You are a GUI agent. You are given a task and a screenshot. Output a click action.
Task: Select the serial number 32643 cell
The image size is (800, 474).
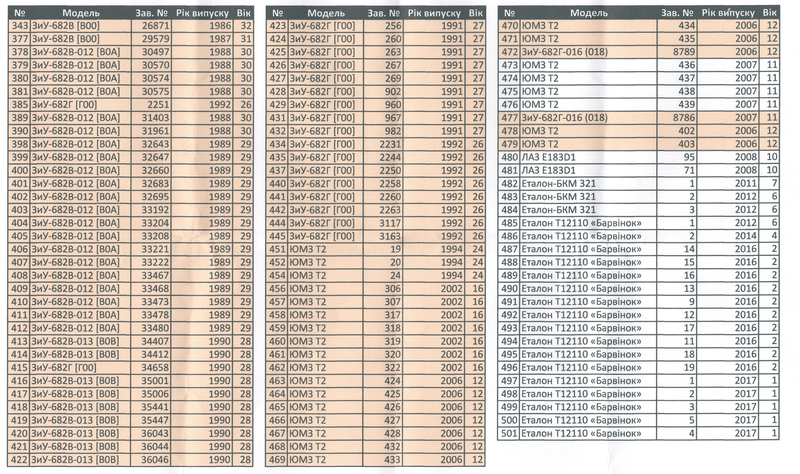coord(152,144)
